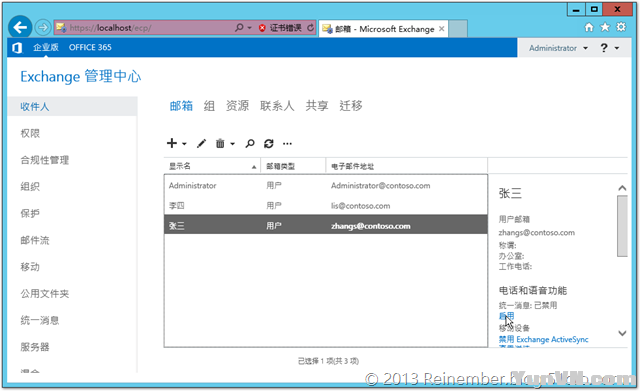Sort by the 显示名 column header
This screenshot has height=391, width=640.
(x=212, y=166)
